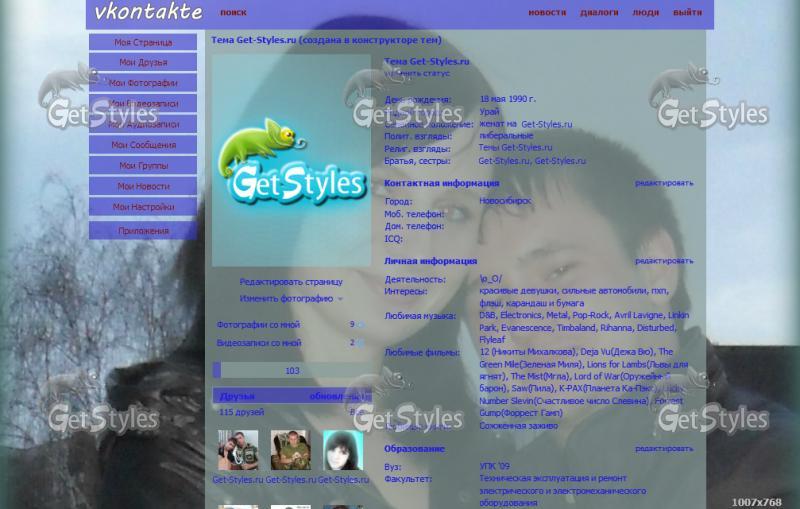Open Фотографии со мной
This screenshot has height=509, width=800.
pos(258,324)
